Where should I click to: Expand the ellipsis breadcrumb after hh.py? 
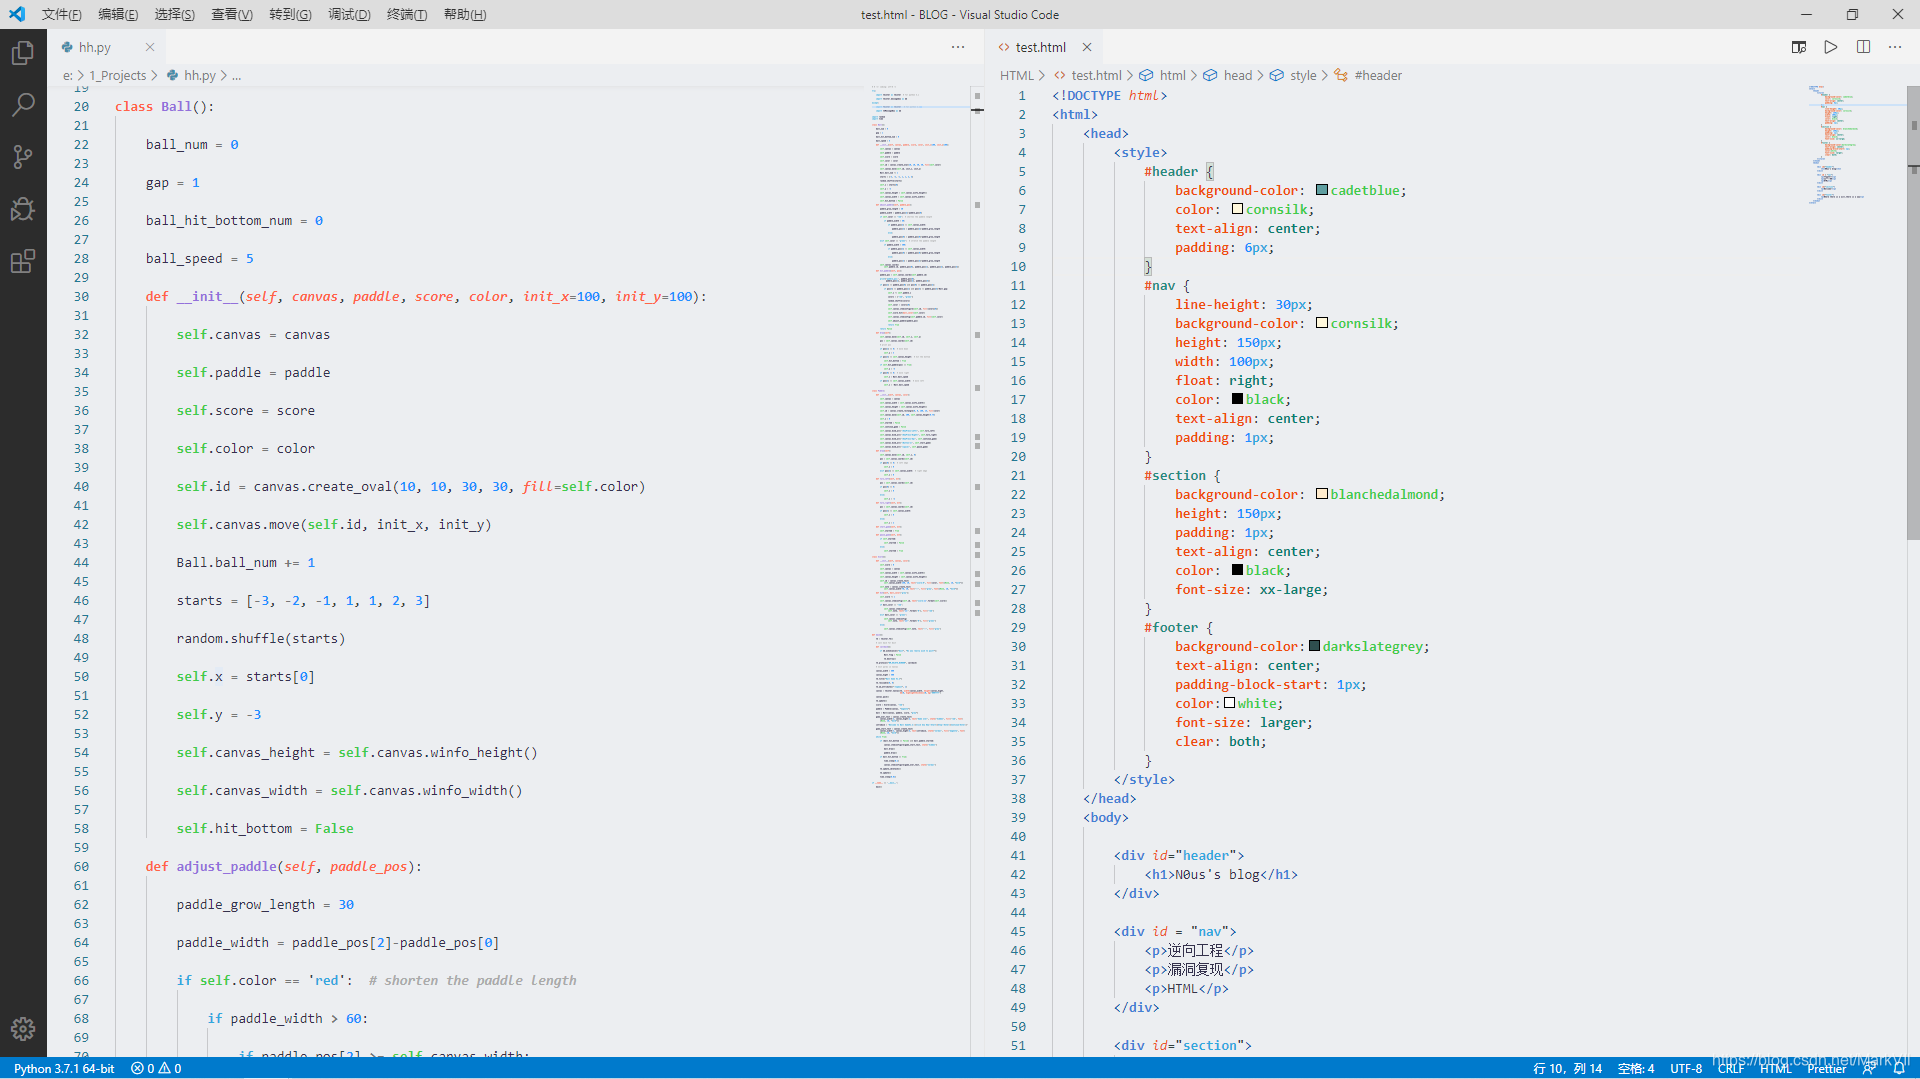236,75
